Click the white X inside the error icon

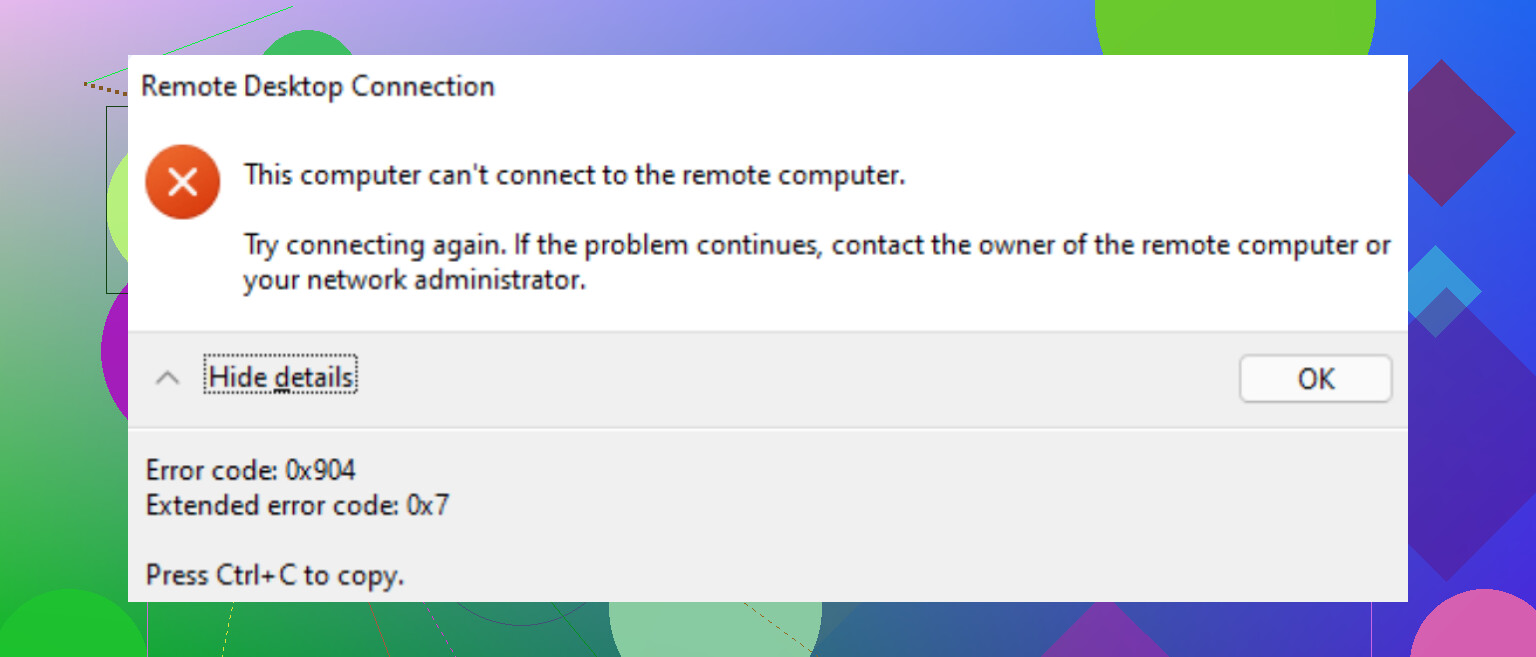(x=183, y=182)
